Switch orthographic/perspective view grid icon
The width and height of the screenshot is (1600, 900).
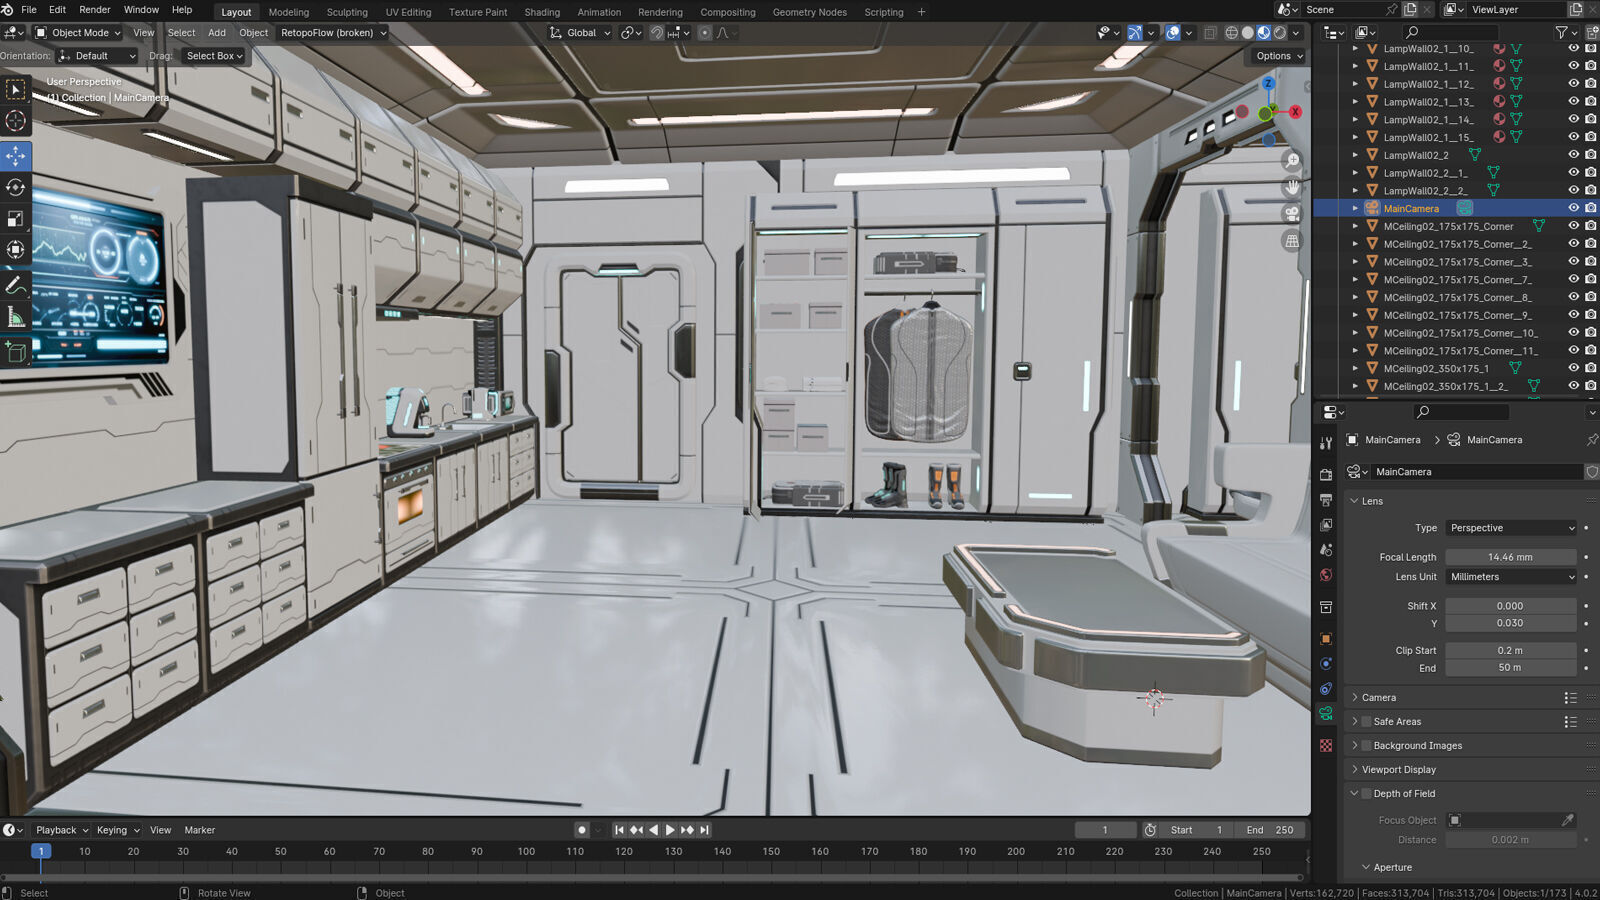[x=1293, y=241]
